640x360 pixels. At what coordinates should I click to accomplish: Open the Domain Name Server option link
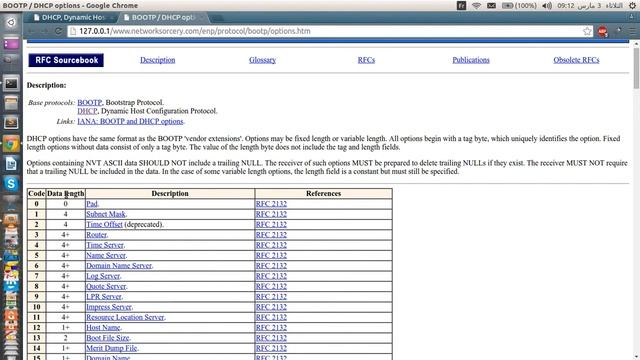tap(119, 266)
